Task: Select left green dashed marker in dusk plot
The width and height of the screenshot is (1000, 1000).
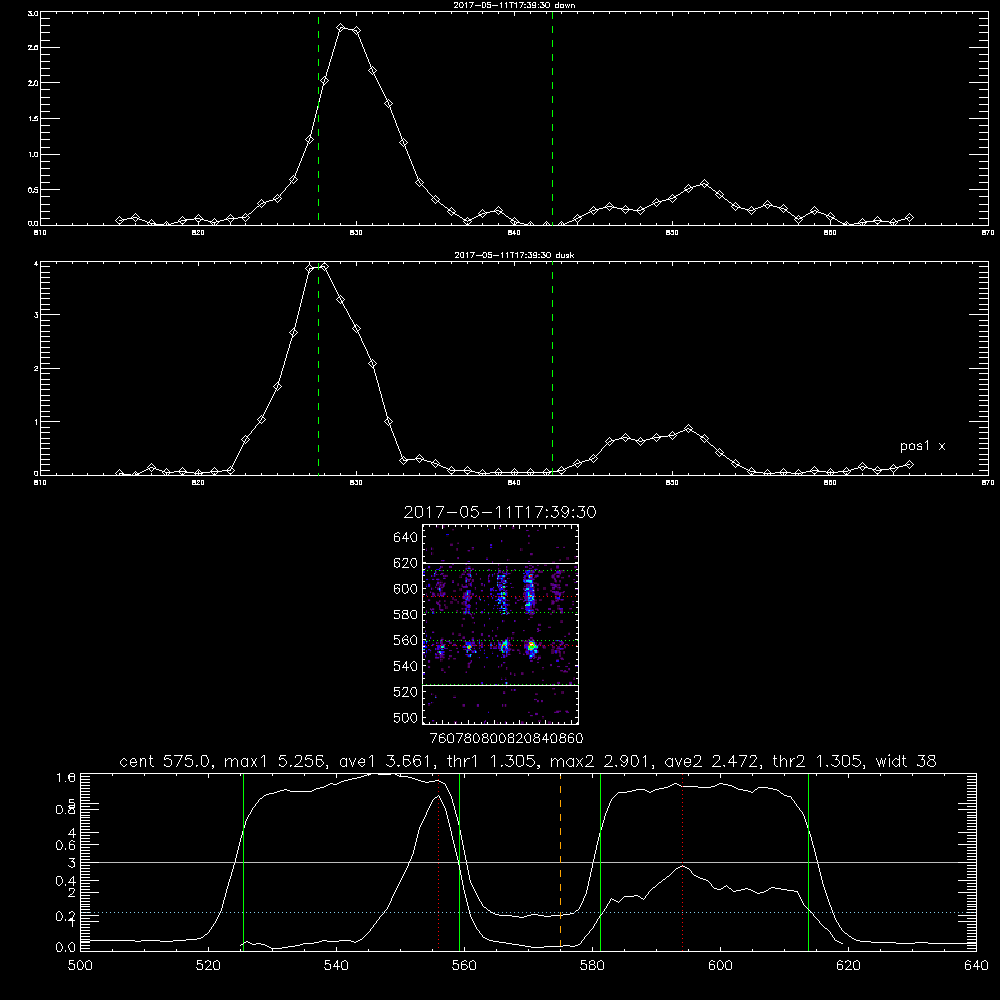Action: (318, 368)
